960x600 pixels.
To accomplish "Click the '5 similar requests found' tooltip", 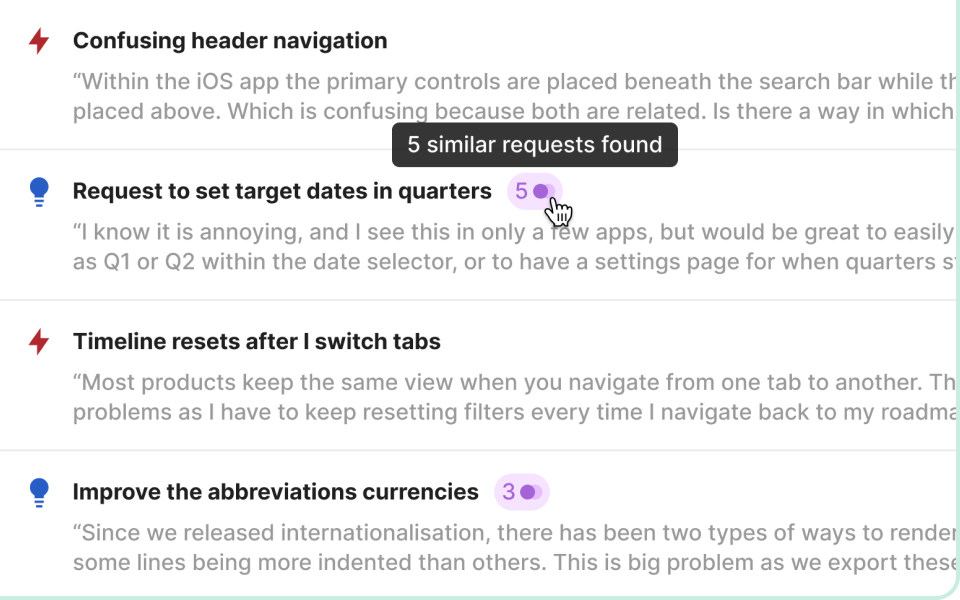I will tap(535, 144).
